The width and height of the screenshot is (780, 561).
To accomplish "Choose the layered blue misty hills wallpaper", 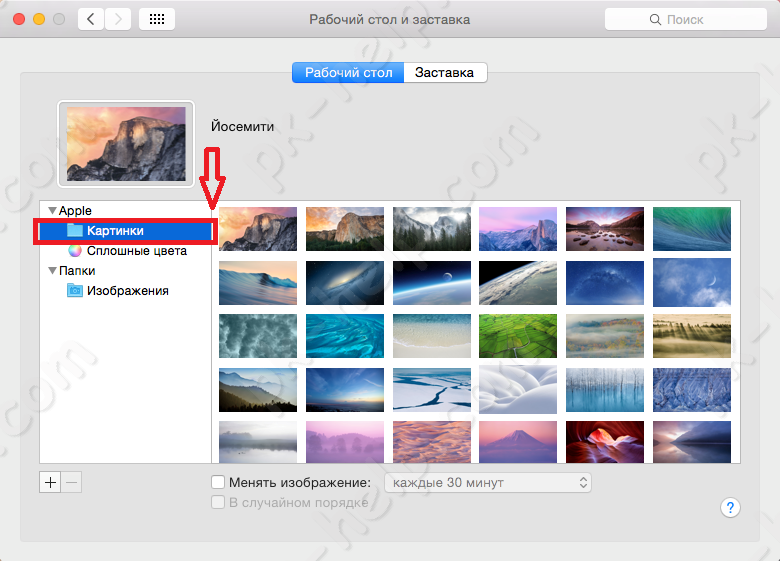I will [x=258, y=389].
